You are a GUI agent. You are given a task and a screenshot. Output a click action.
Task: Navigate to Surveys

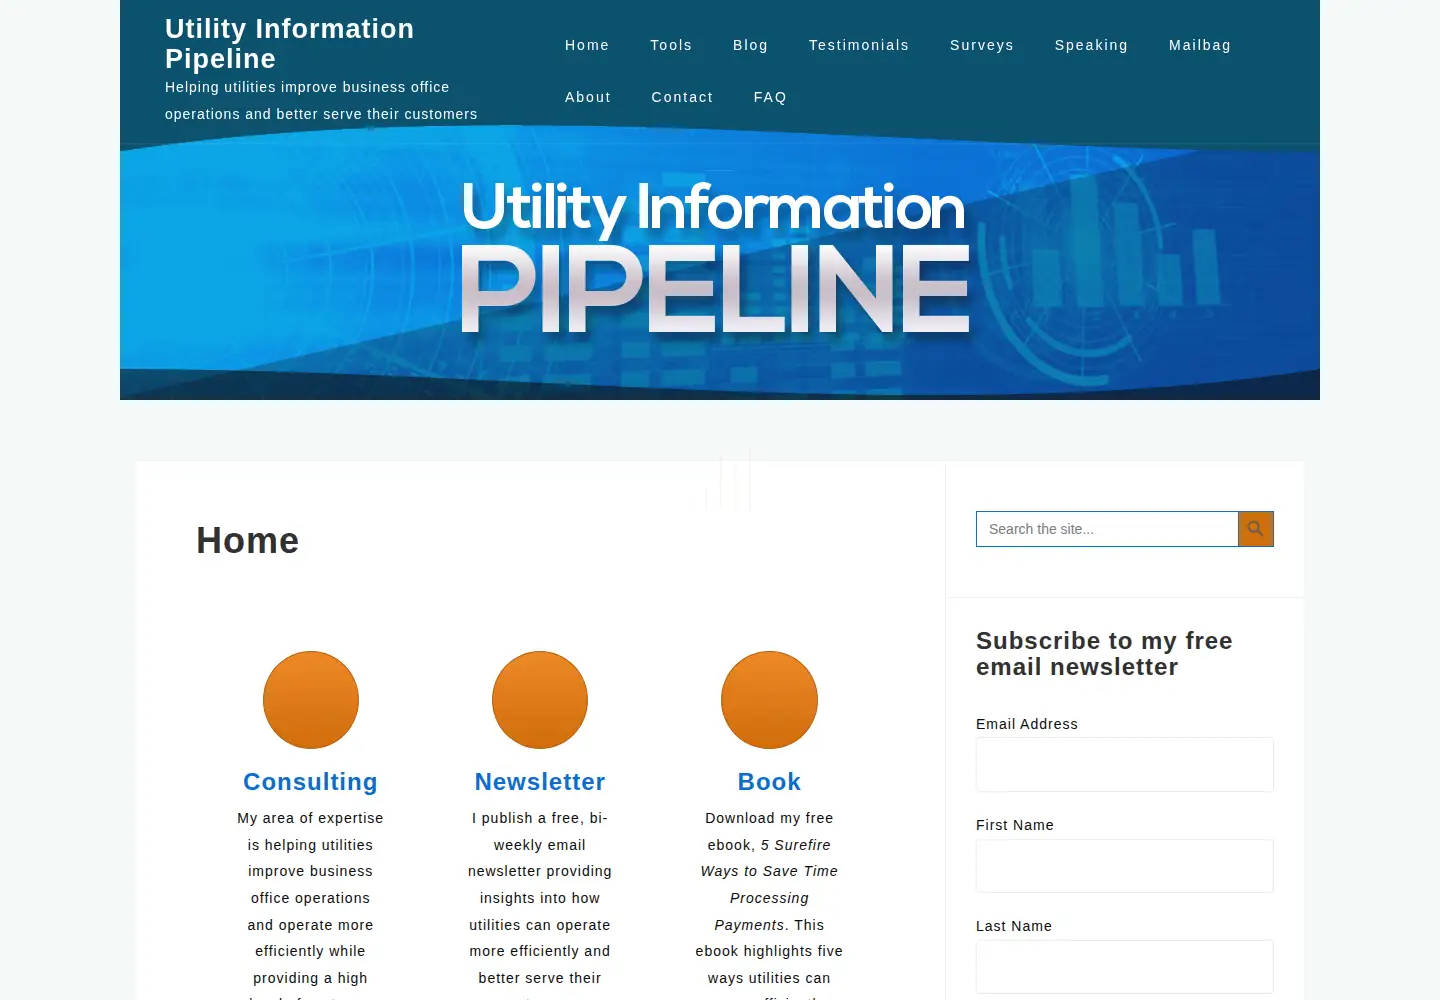pyautogui.click(x=982, y=45)
